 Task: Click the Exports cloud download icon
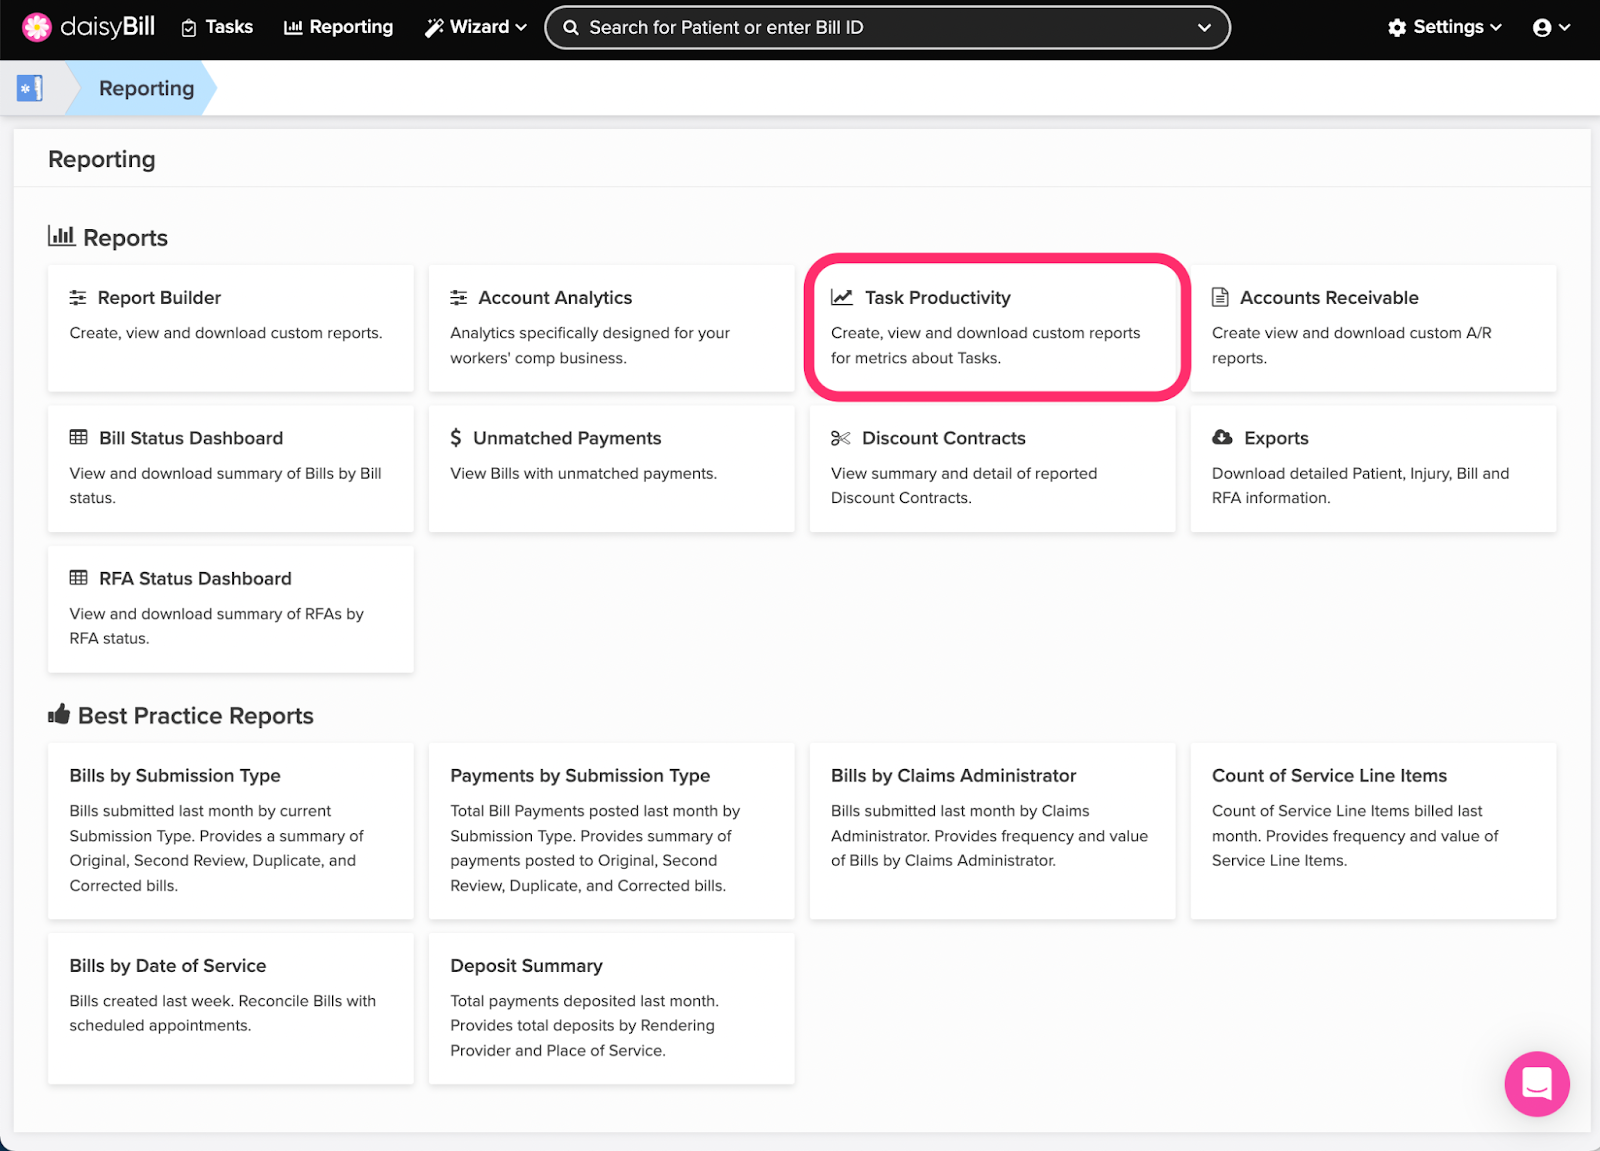coord(1222,437)
